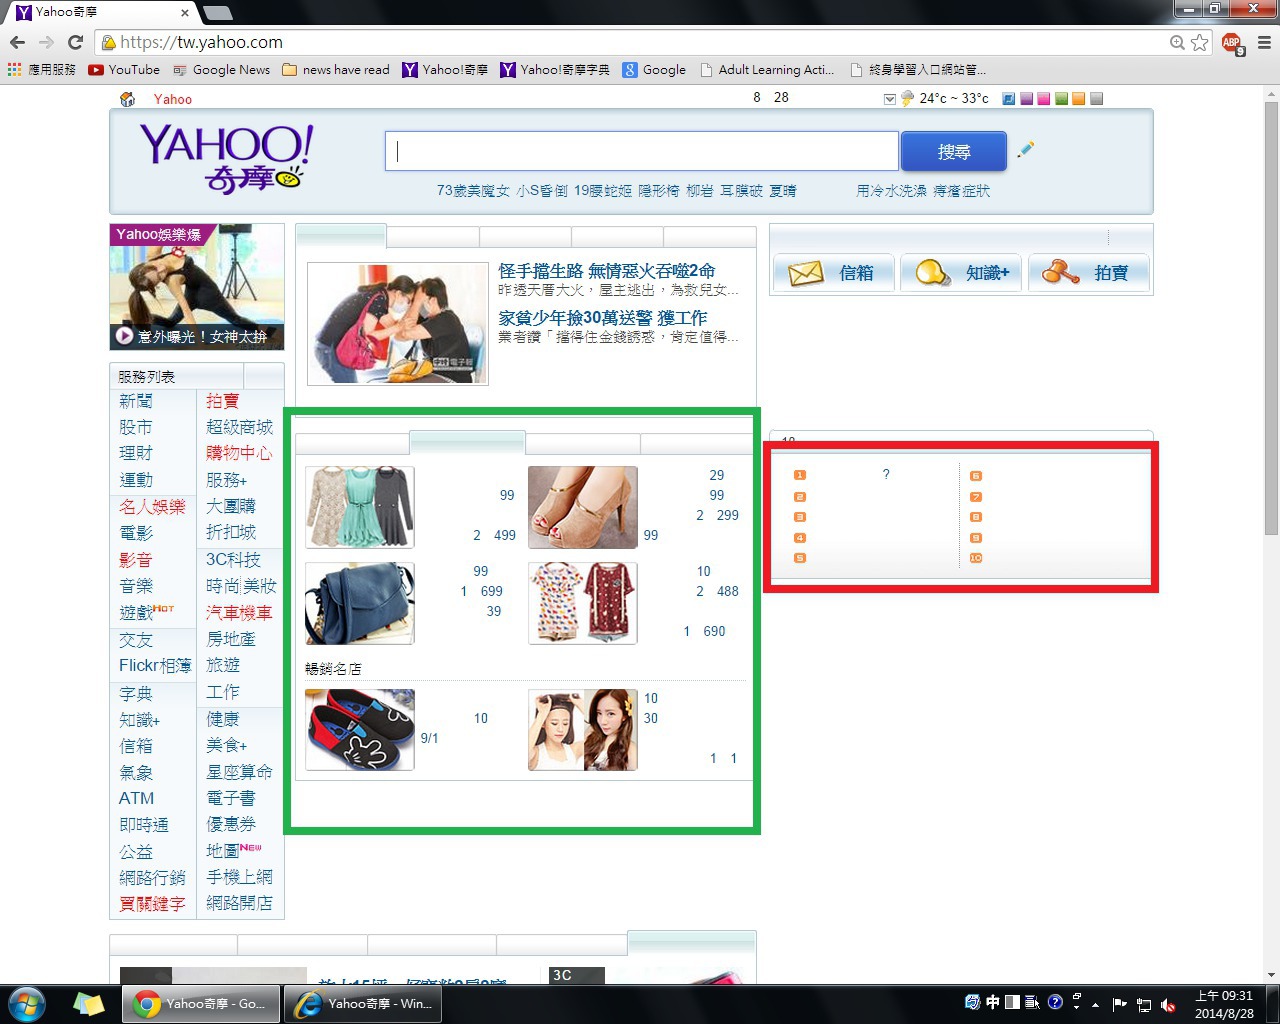Click the muted volume tray icon
The width and height of the screenshot is (1280, 1024).
1167,1005
